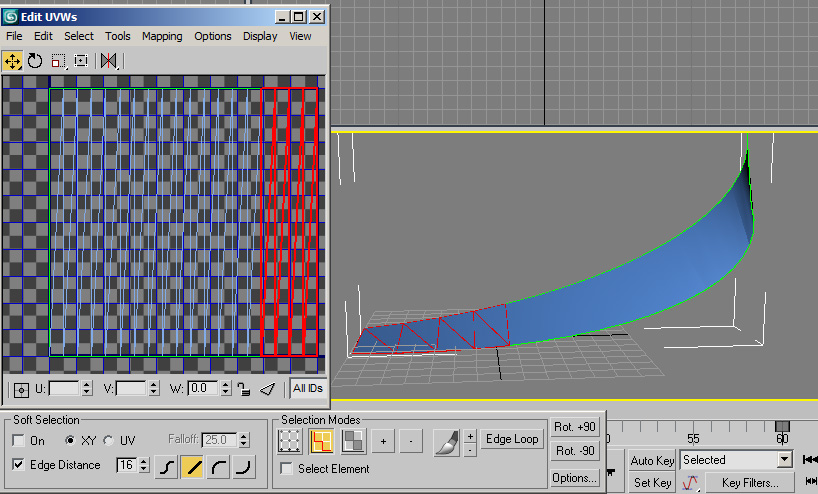Choose the UV radio button

click(109, 441)
